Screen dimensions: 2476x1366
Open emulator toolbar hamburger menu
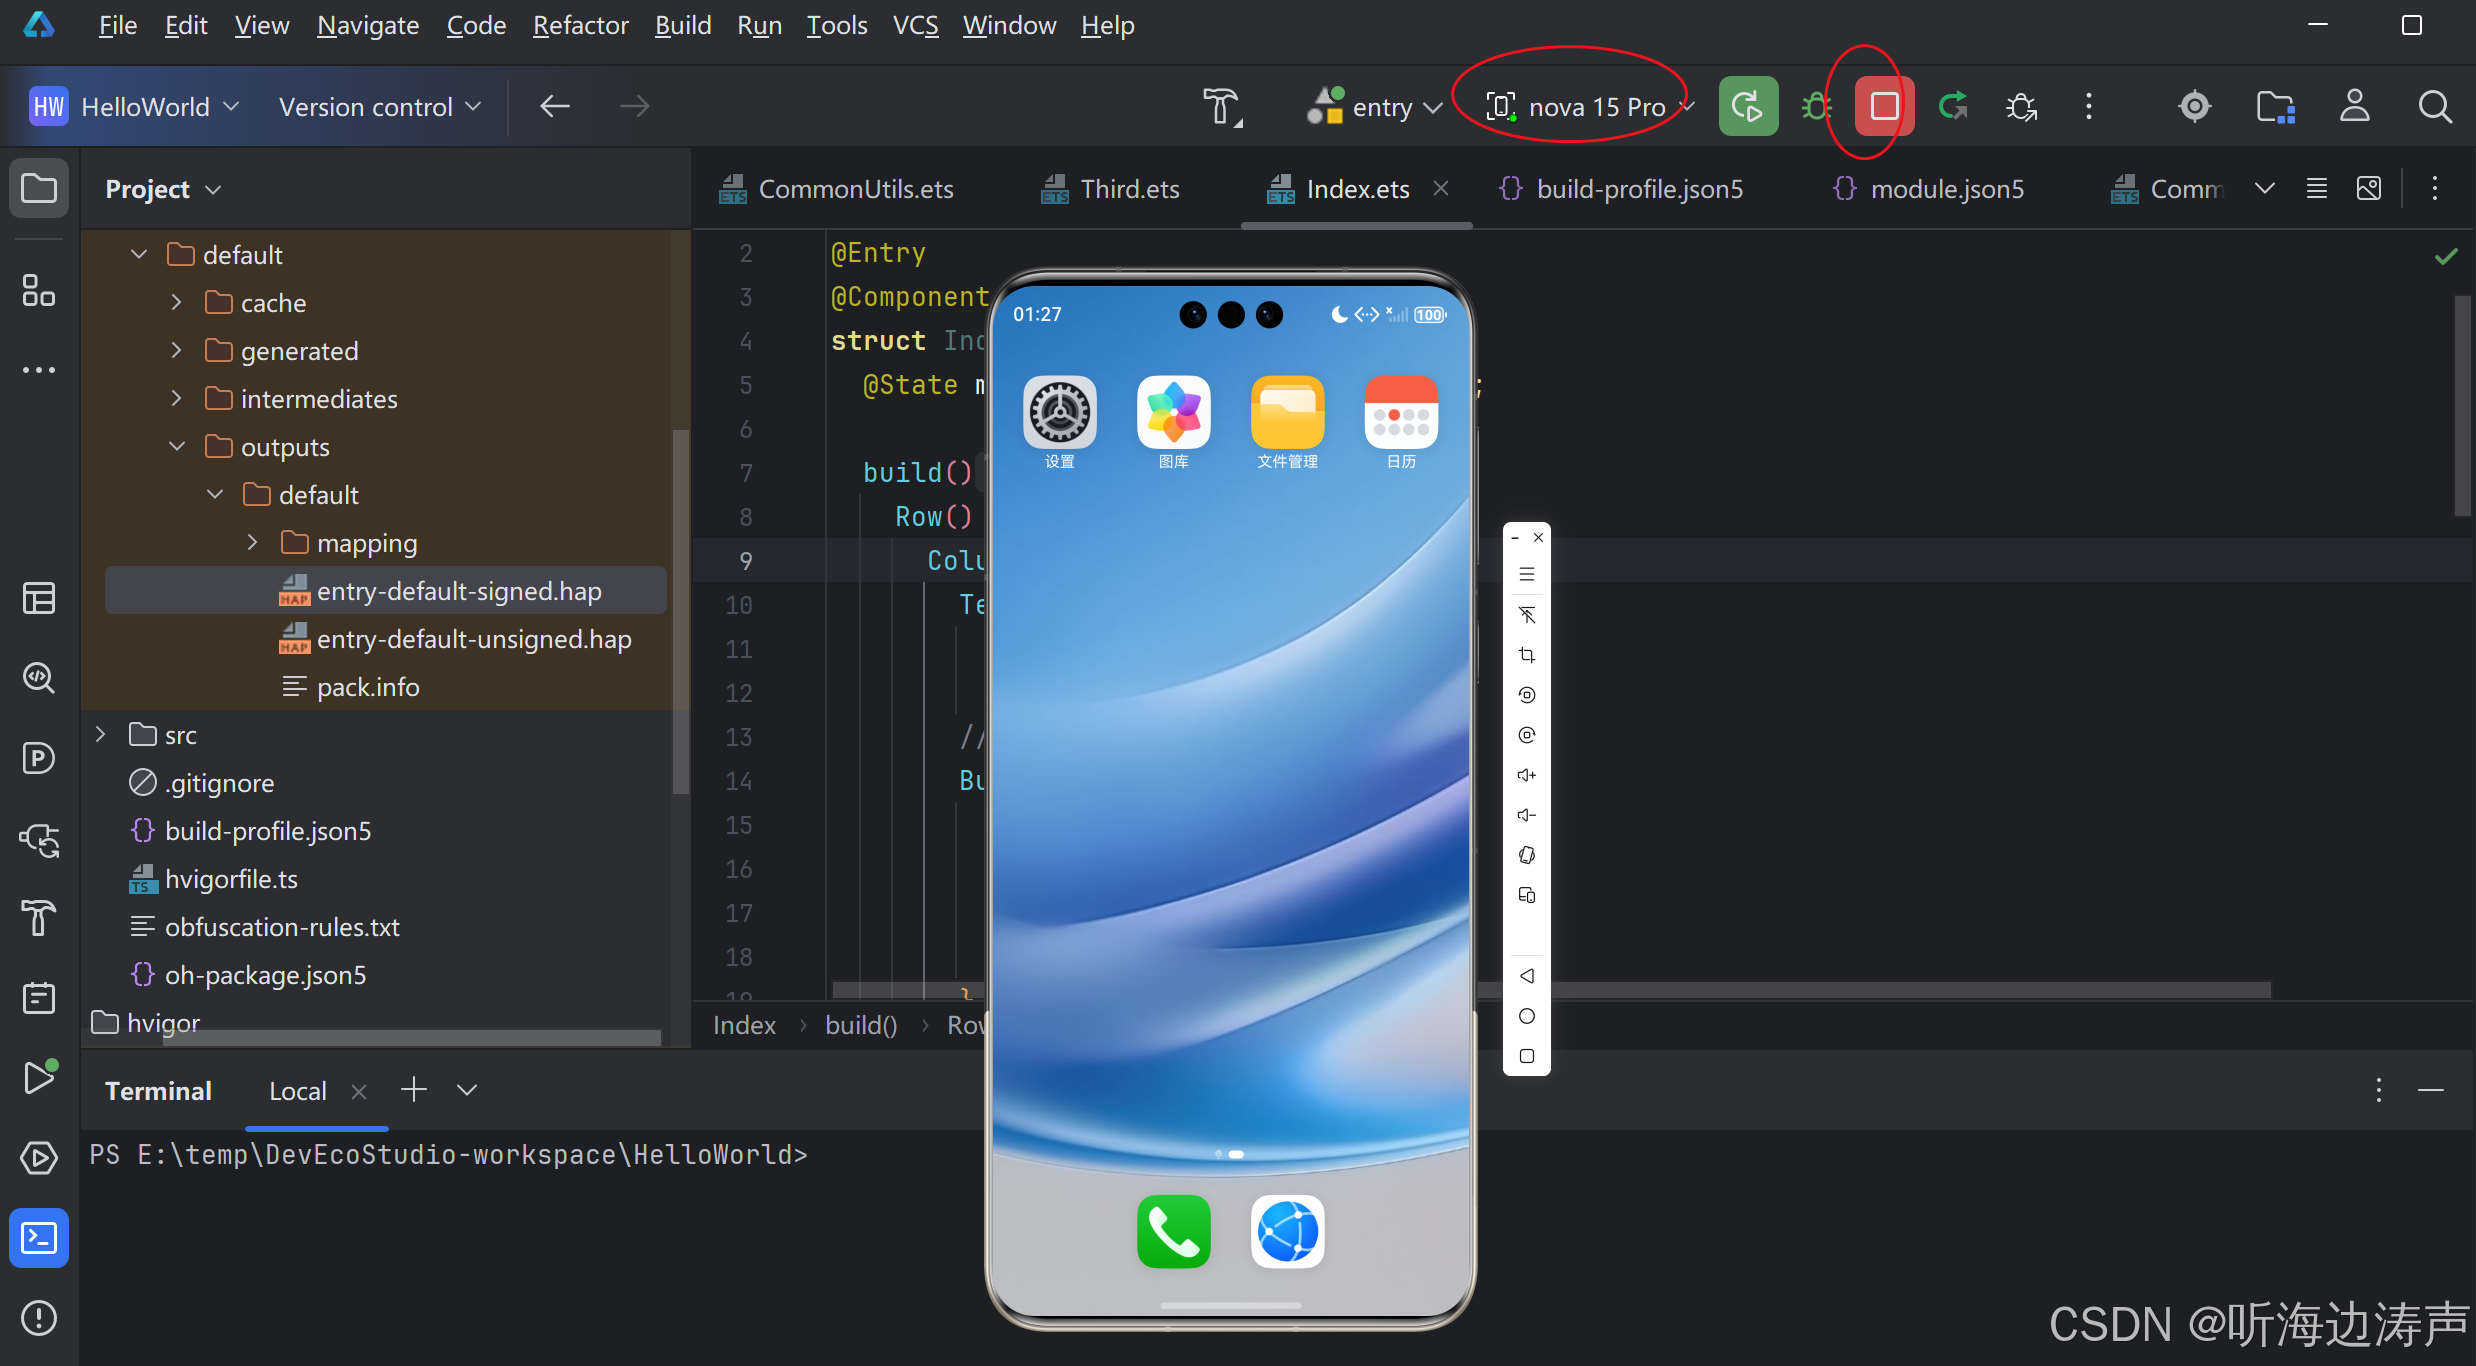pyautogui.click(x=1527, y=574)
